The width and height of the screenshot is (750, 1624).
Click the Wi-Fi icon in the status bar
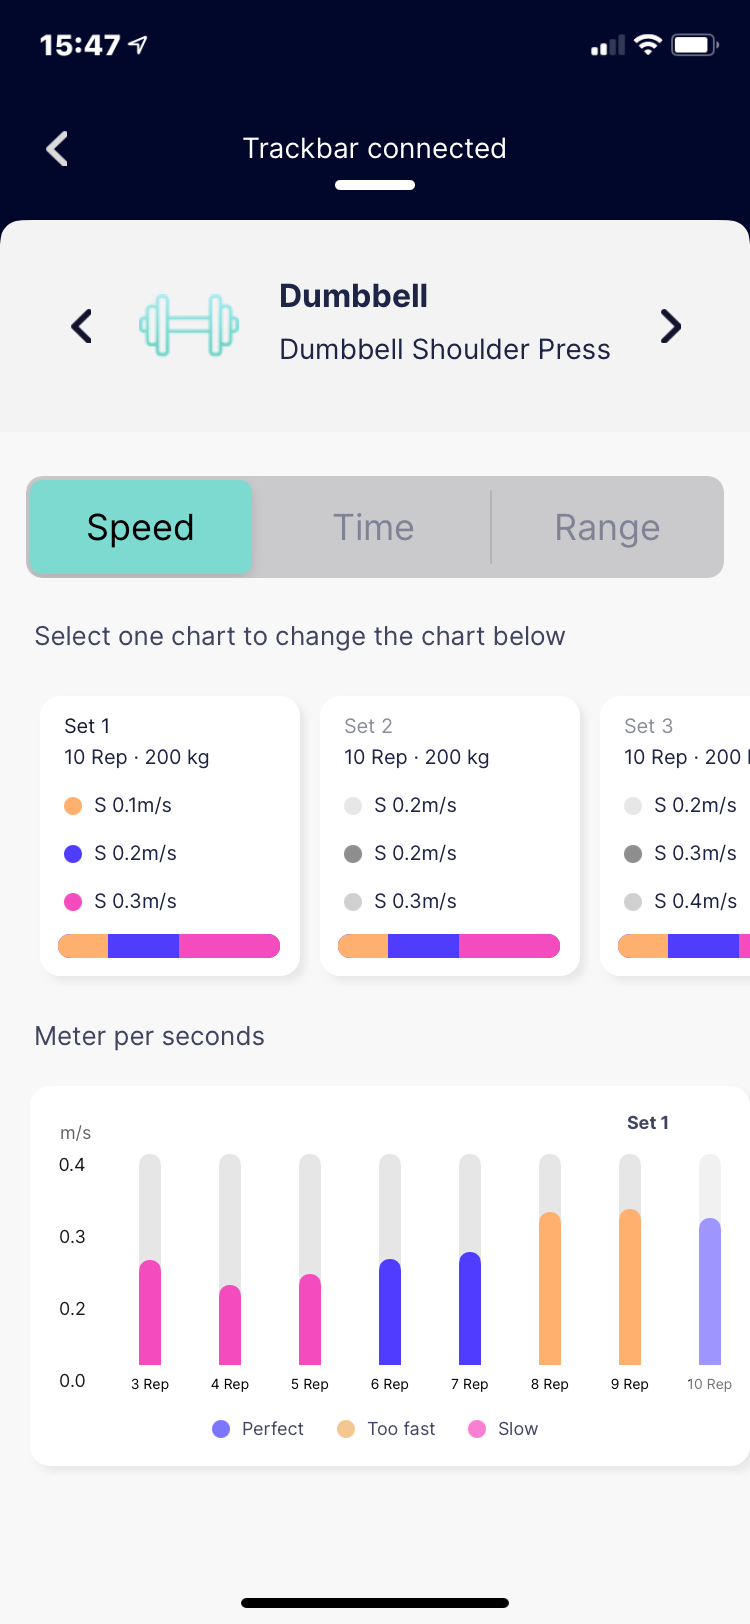(x=647, y=43)
